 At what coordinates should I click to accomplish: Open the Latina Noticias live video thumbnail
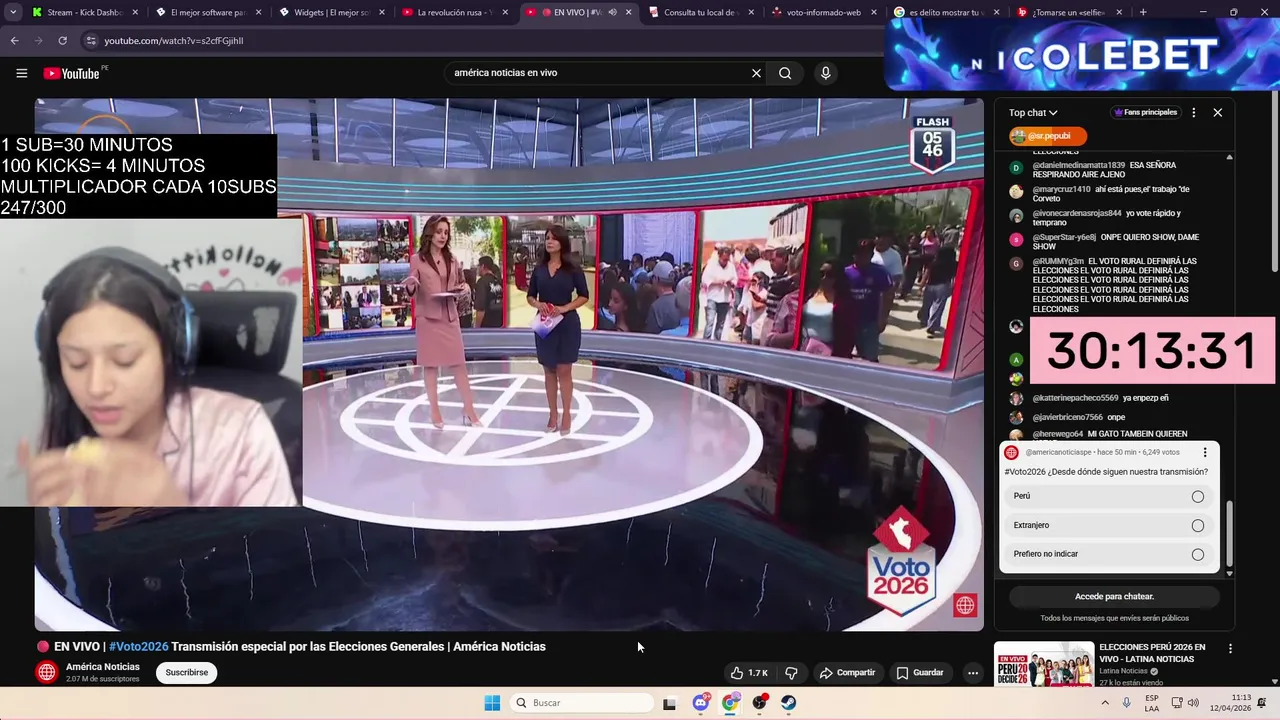click(1043, 665)
